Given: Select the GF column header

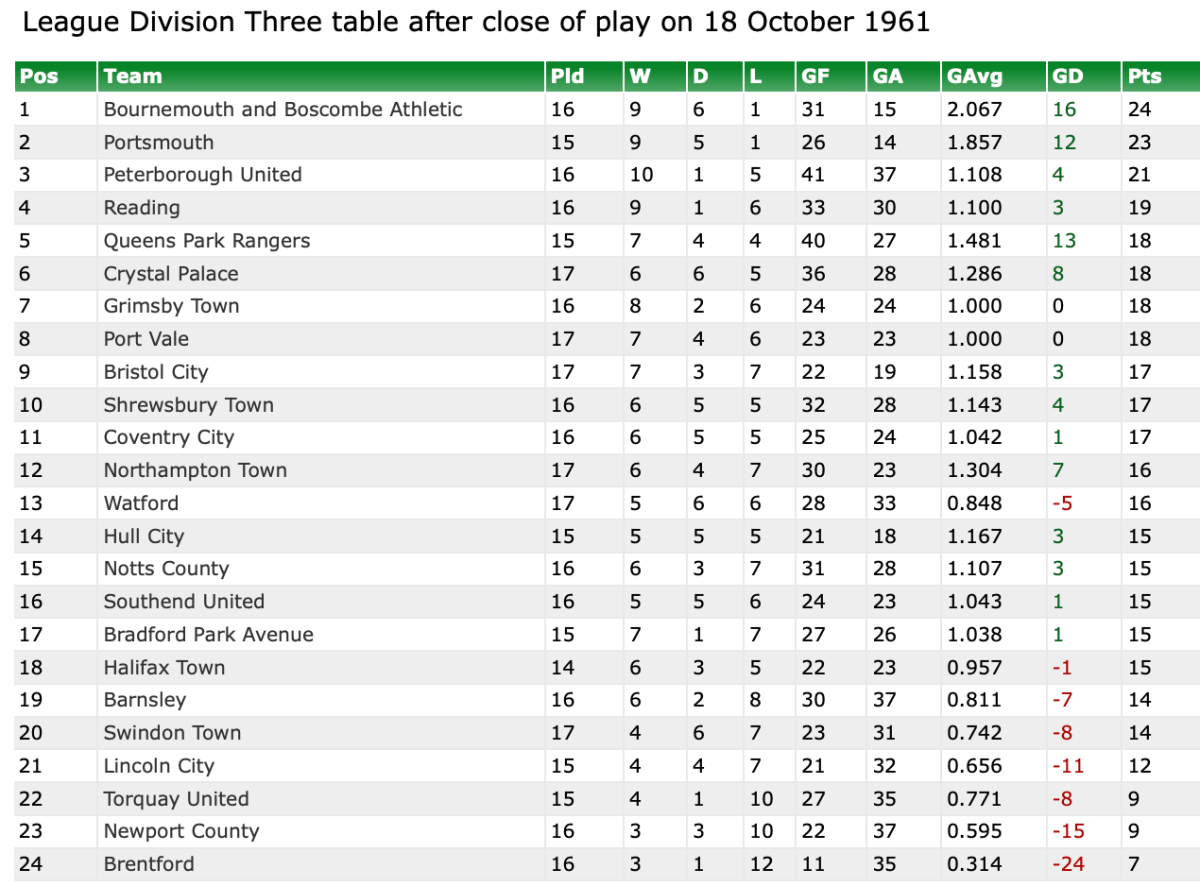Looking at the screenshot, I should (814, 76).
